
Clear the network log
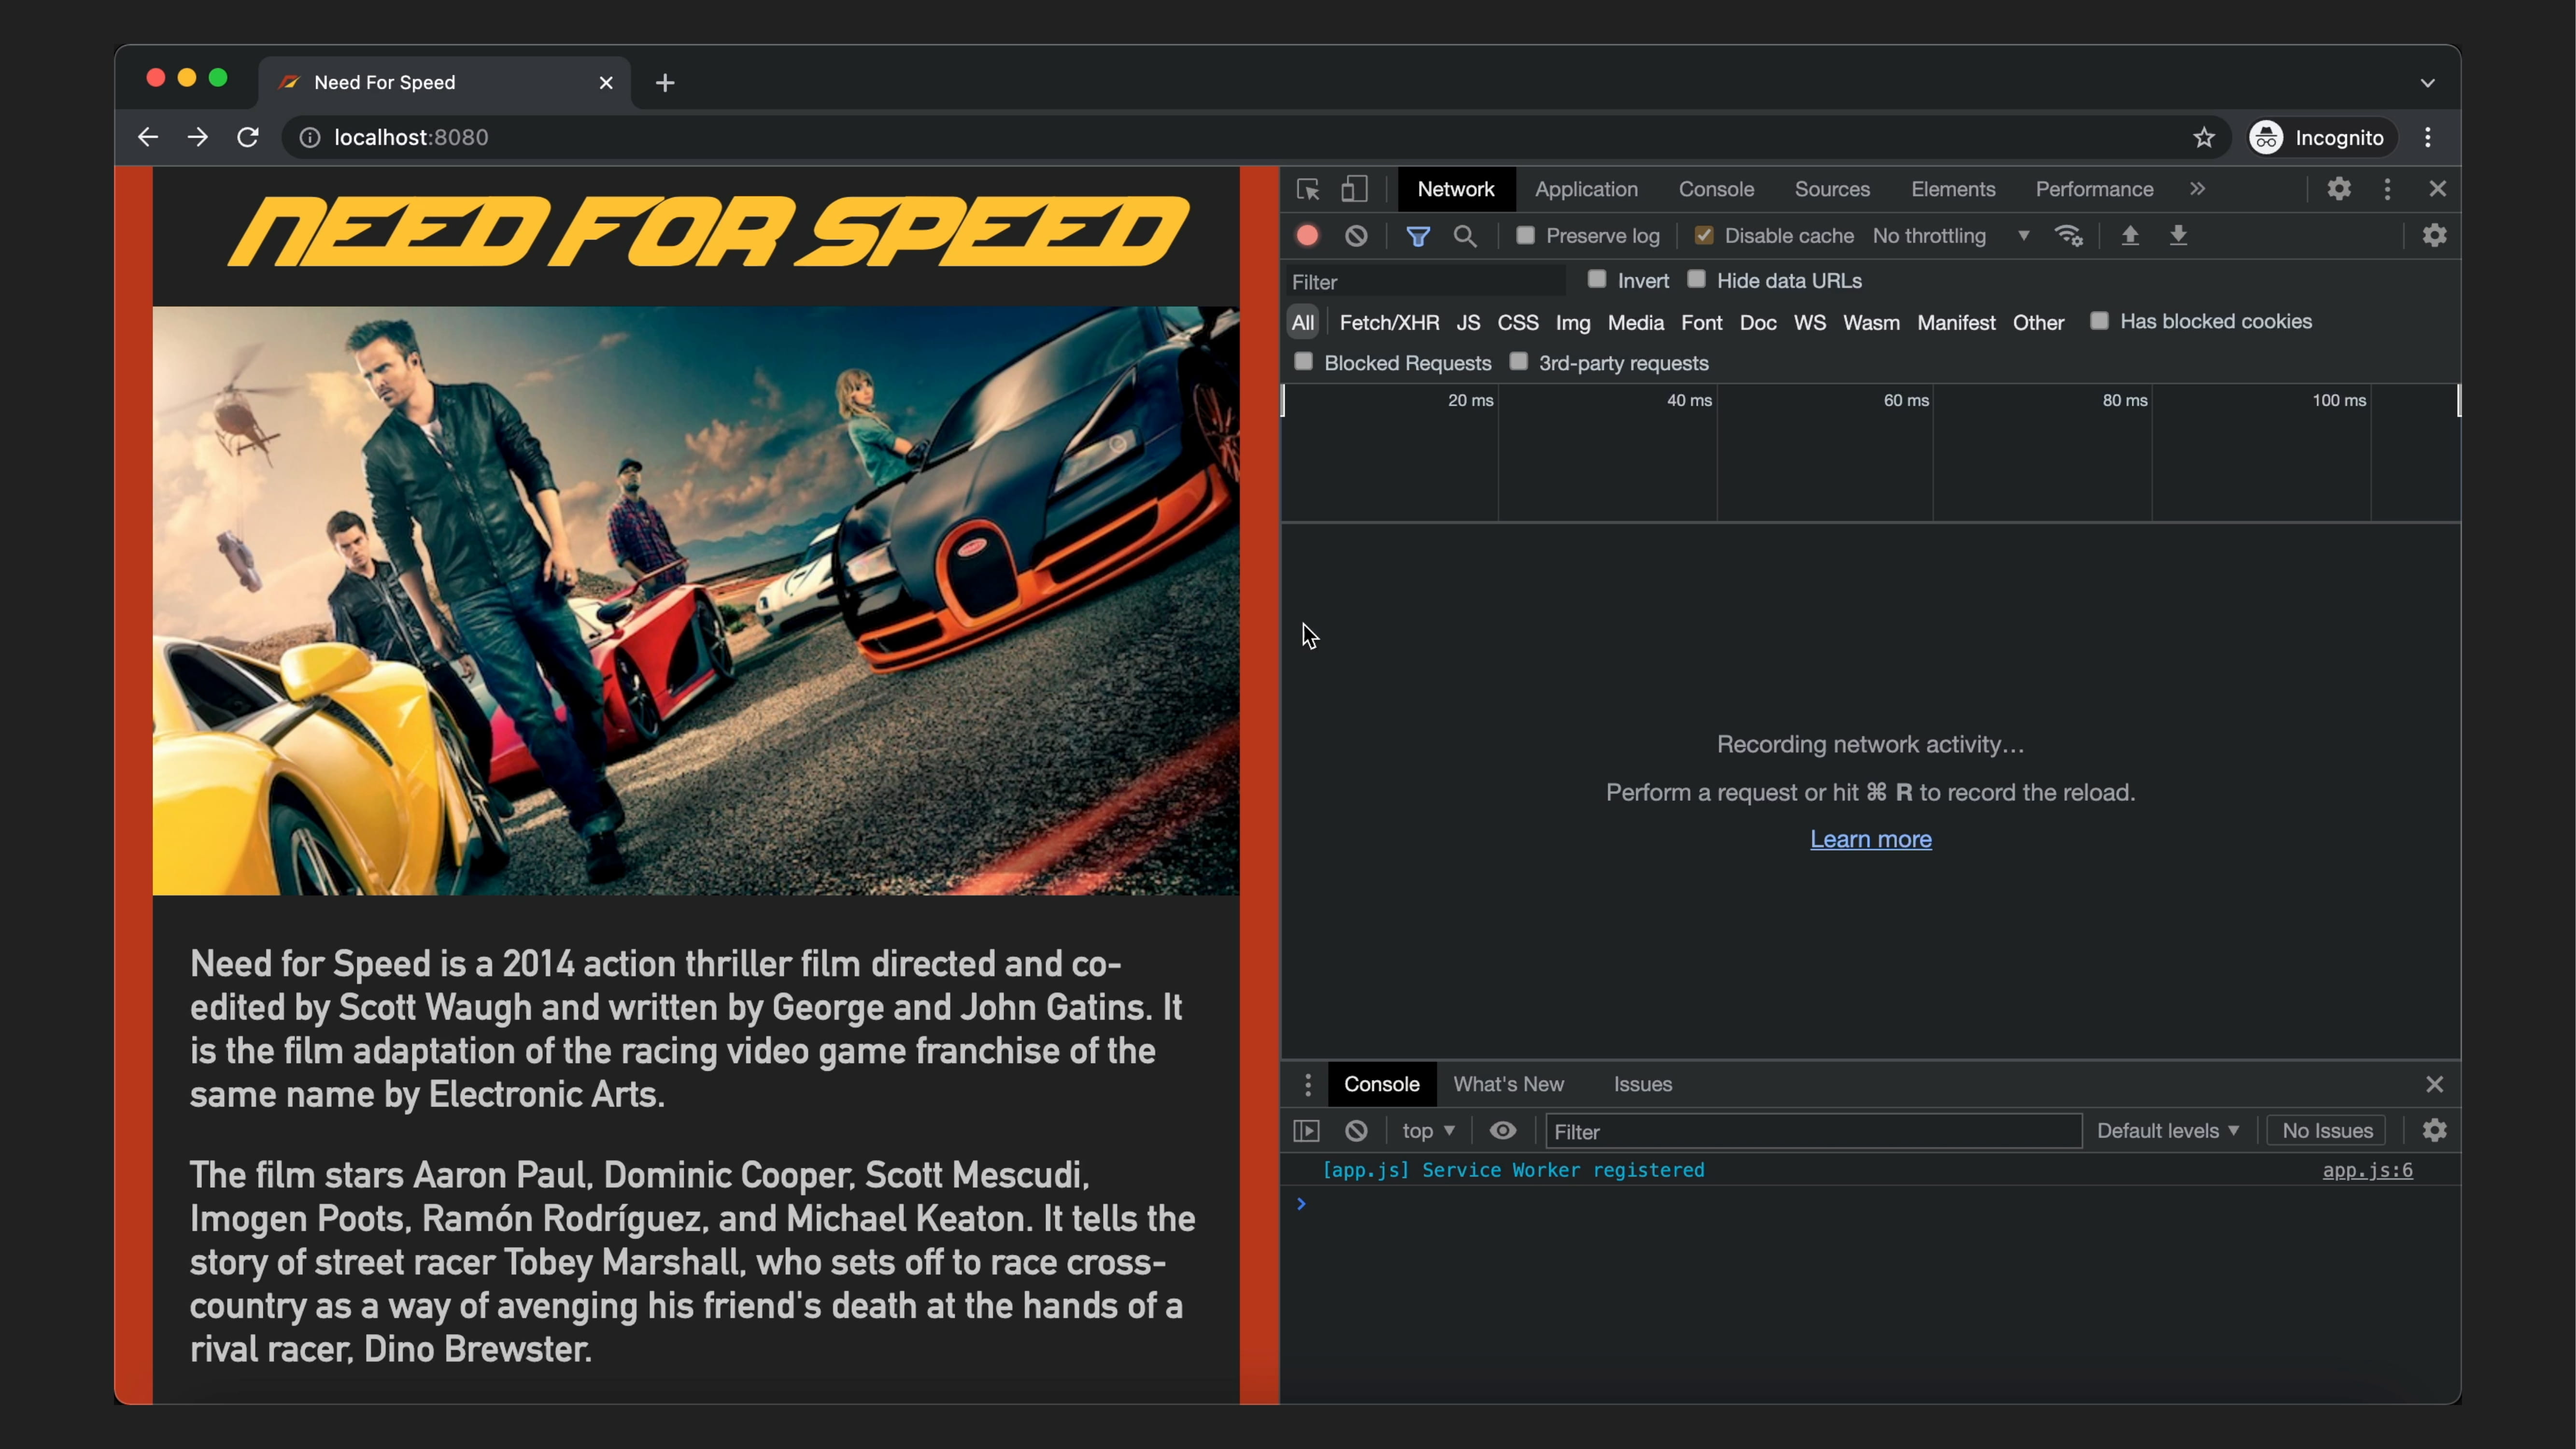coord(1356,236)
